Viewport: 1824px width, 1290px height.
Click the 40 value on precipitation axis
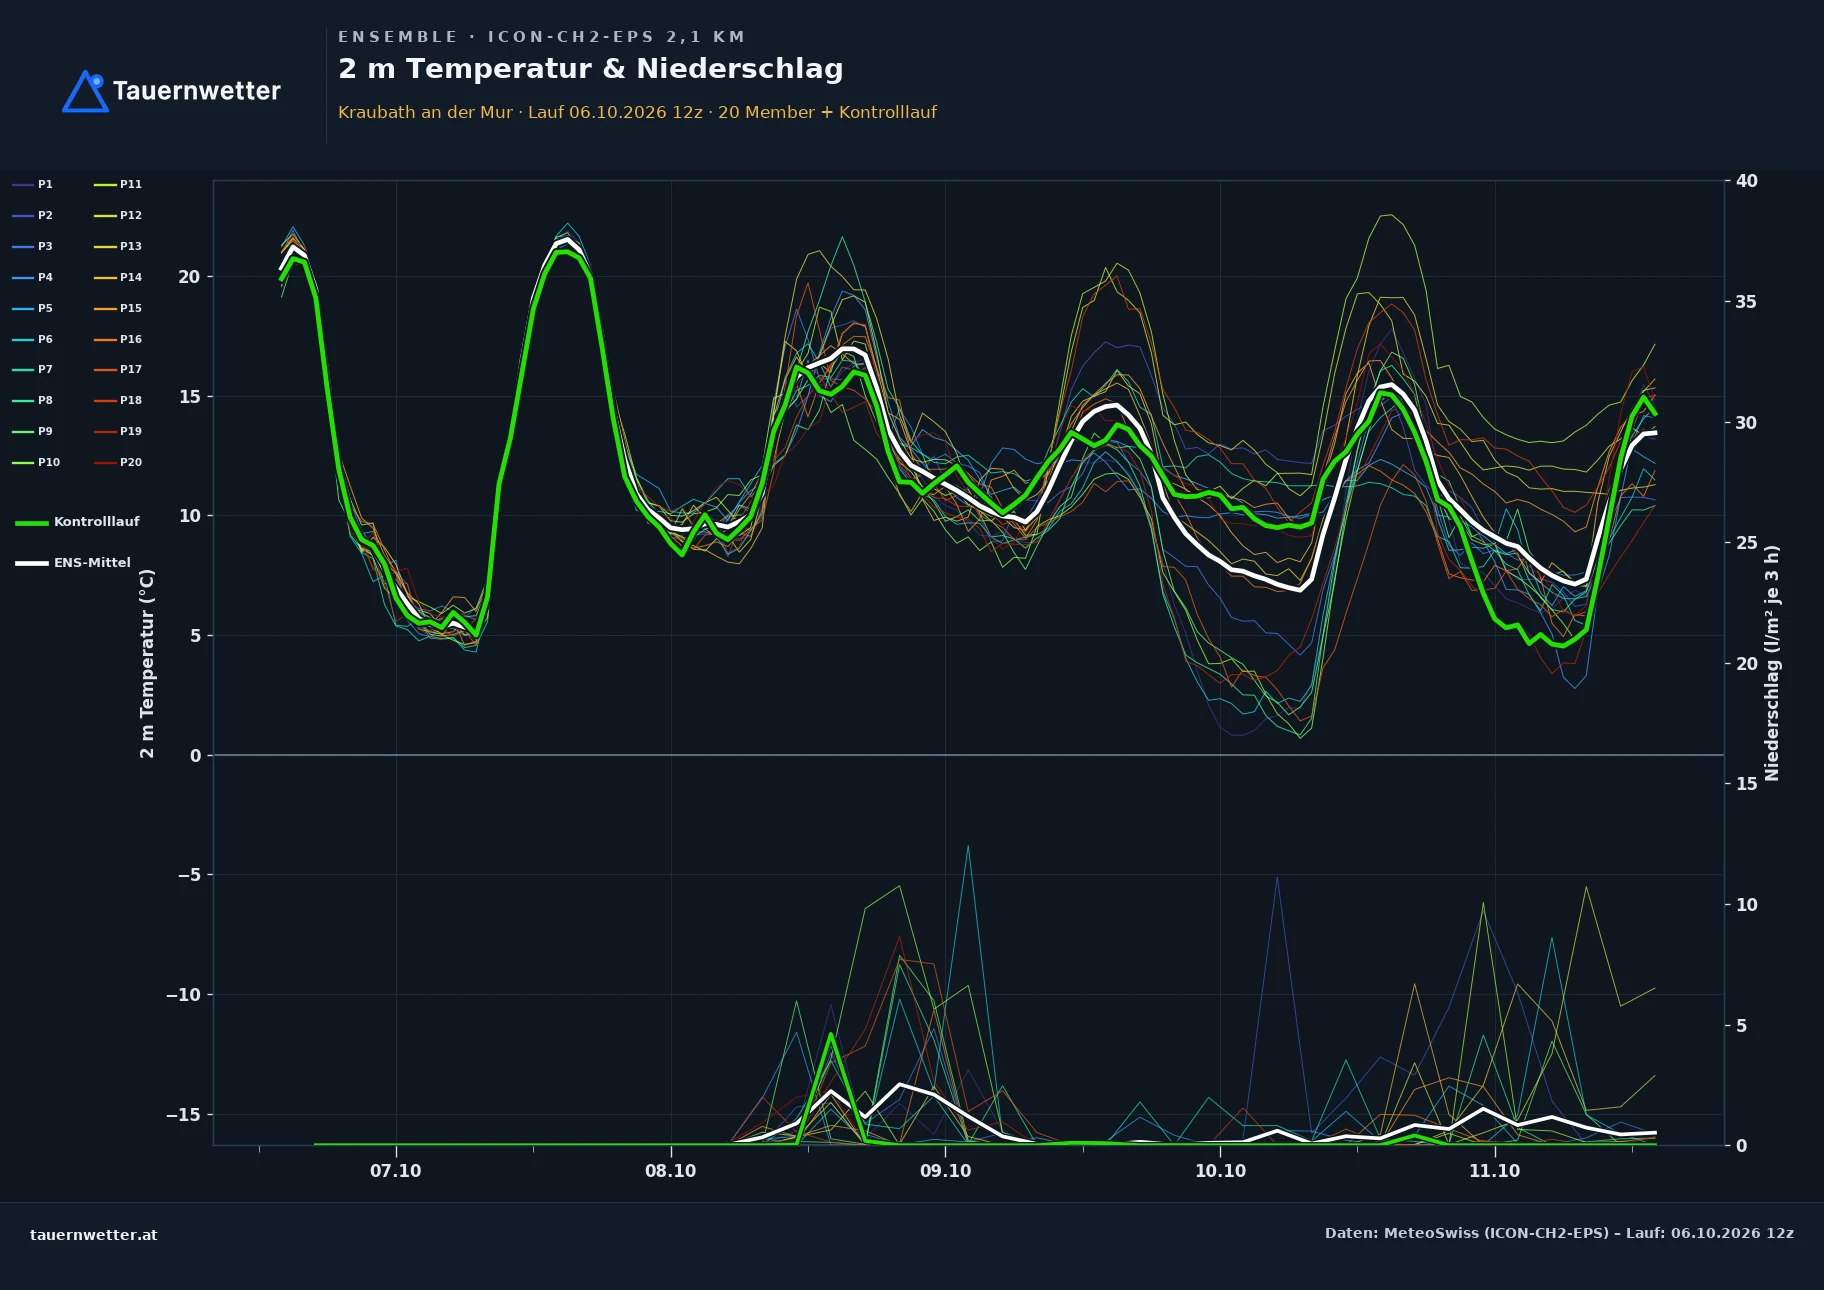(x=1746, y=181)
